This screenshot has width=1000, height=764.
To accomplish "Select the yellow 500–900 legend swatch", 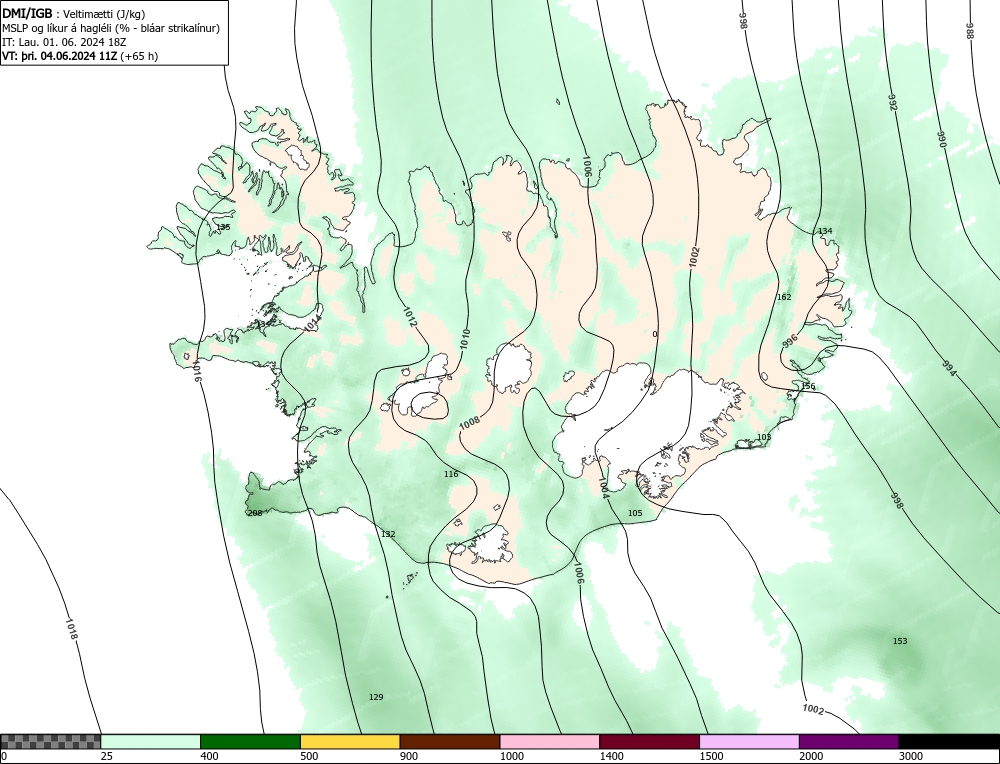I will pyautogui.click(x=350, y=741).
